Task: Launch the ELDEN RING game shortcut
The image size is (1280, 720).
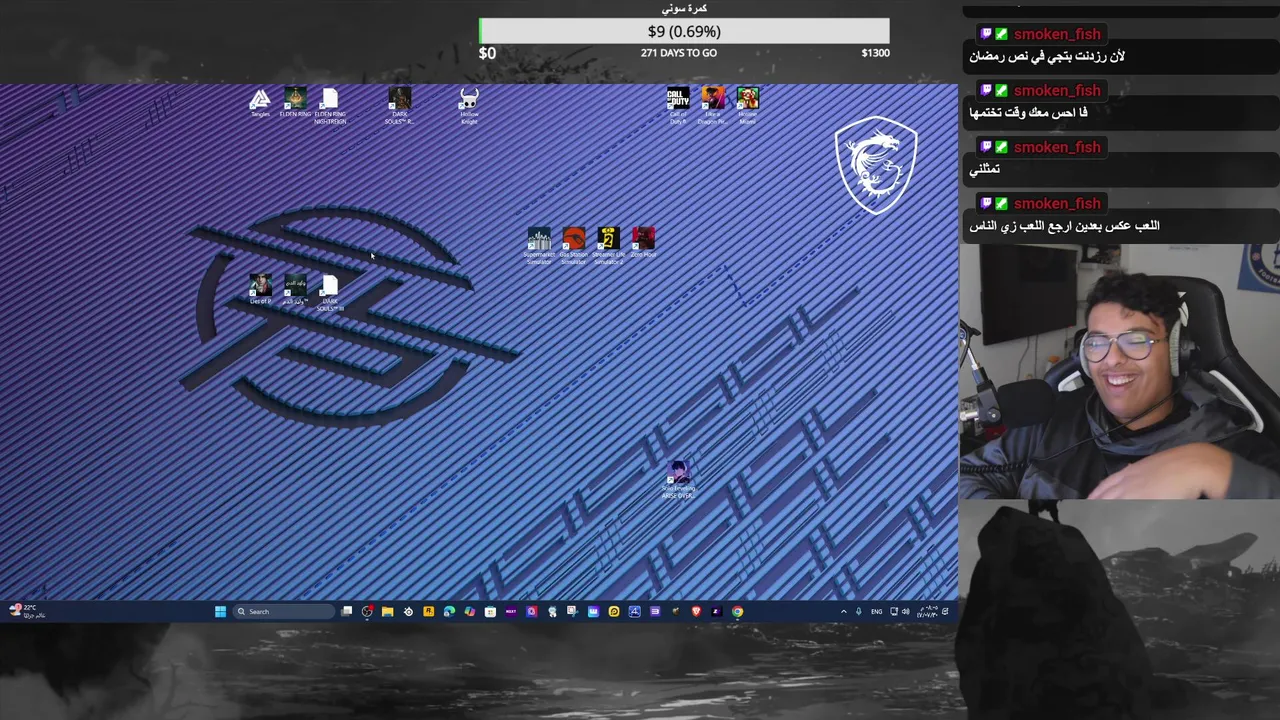Action: [295, 103]
